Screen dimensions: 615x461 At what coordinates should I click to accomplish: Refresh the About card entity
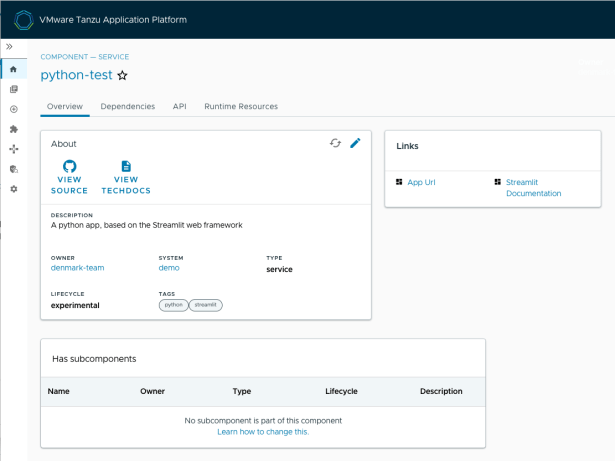pyautogui.click(x=335, y=143)
